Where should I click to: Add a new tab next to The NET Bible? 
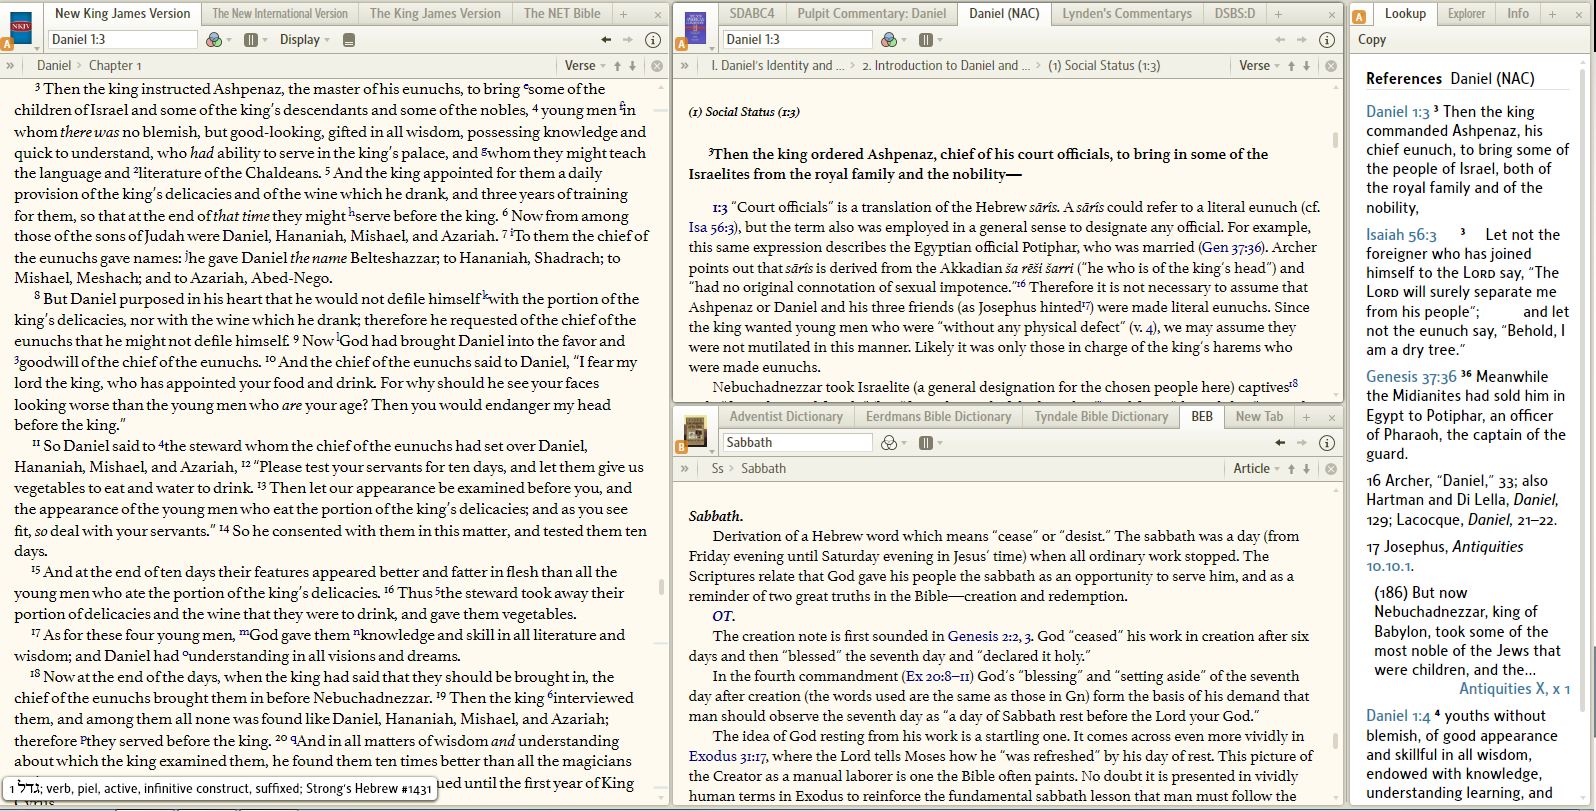pos(623,14)
